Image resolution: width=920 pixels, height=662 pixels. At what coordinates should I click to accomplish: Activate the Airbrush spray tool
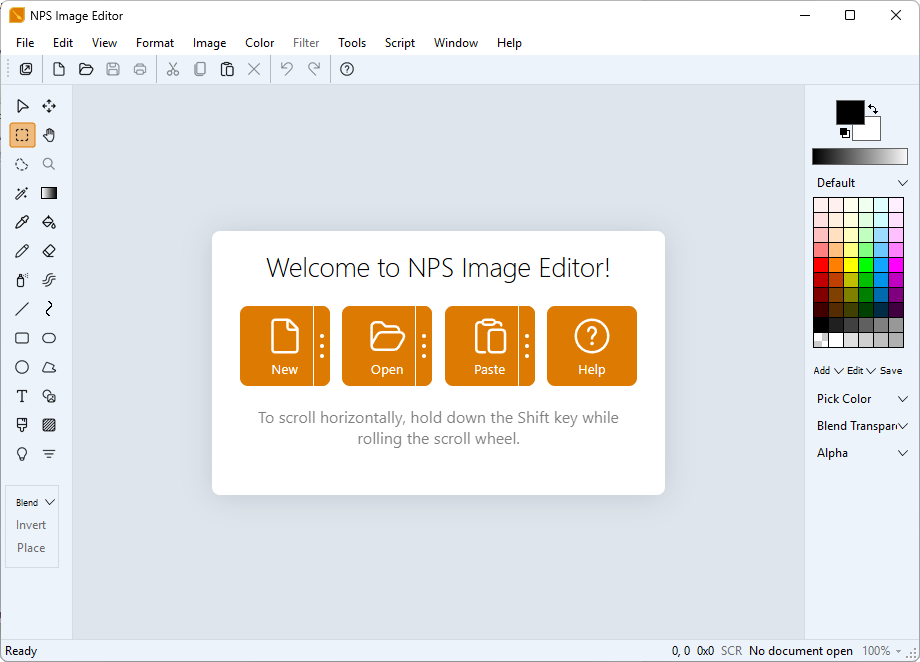click(x=22, y=280)
